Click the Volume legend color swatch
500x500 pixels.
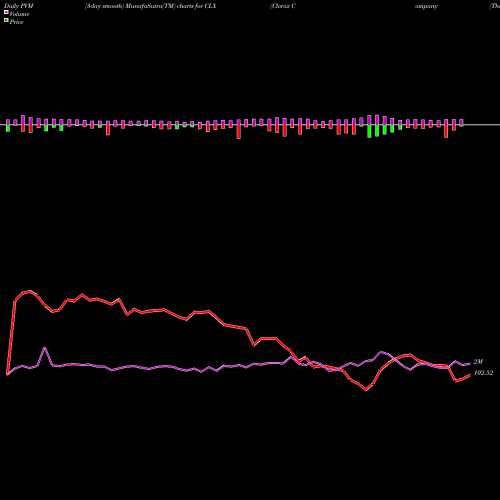[6, 12]
